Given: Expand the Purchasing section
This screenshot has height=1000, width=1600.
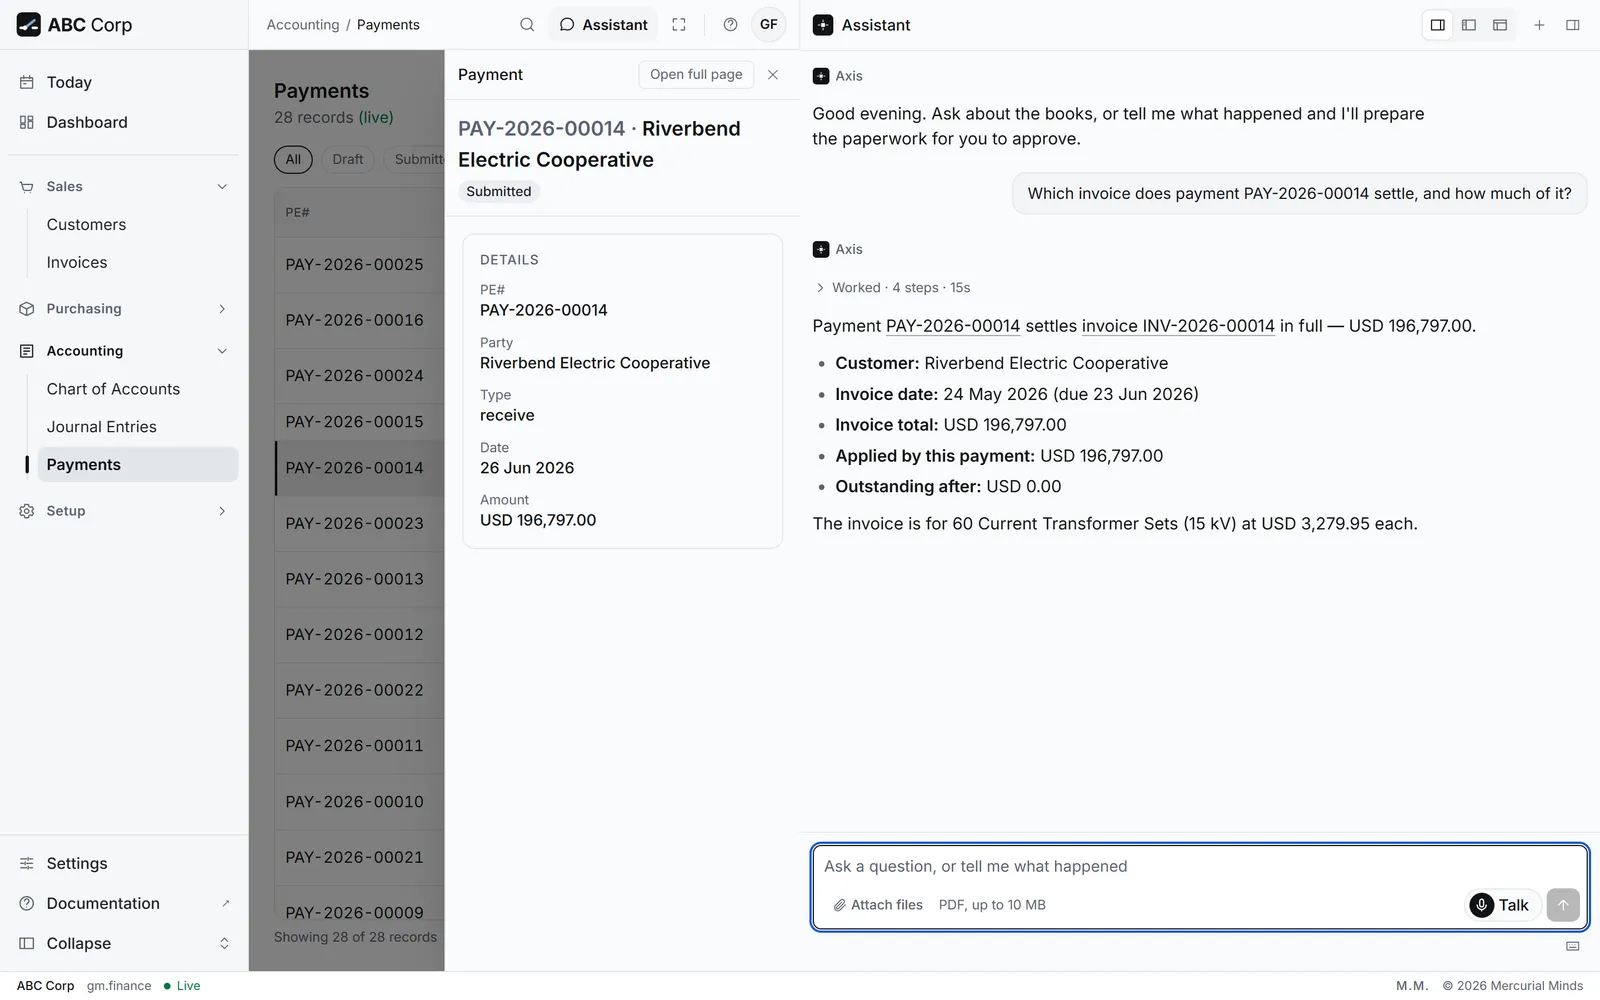Looking at the screenshot, I should pos(124,309).
